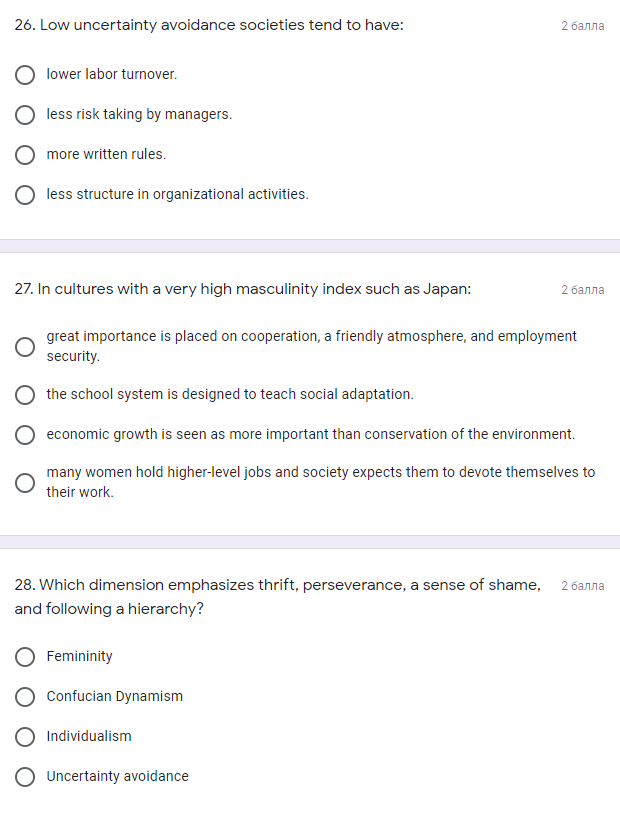The height and width of the screenshot is (819, 620).
Task: Select "Femininity" for question 28
Action: pos(25,656)
